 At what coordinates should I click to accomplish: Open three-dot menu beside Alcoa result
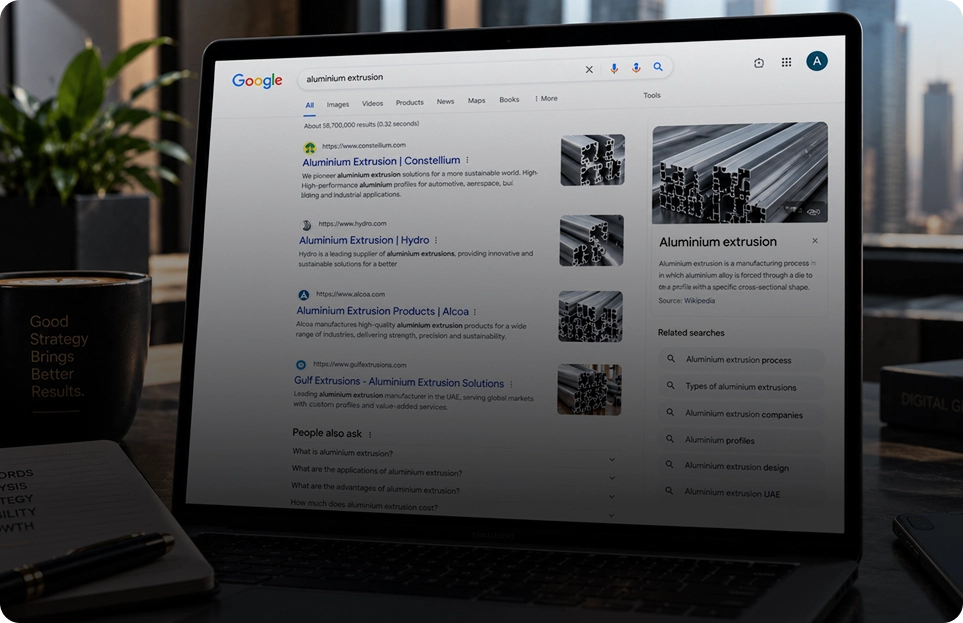(x=475, y=312)
